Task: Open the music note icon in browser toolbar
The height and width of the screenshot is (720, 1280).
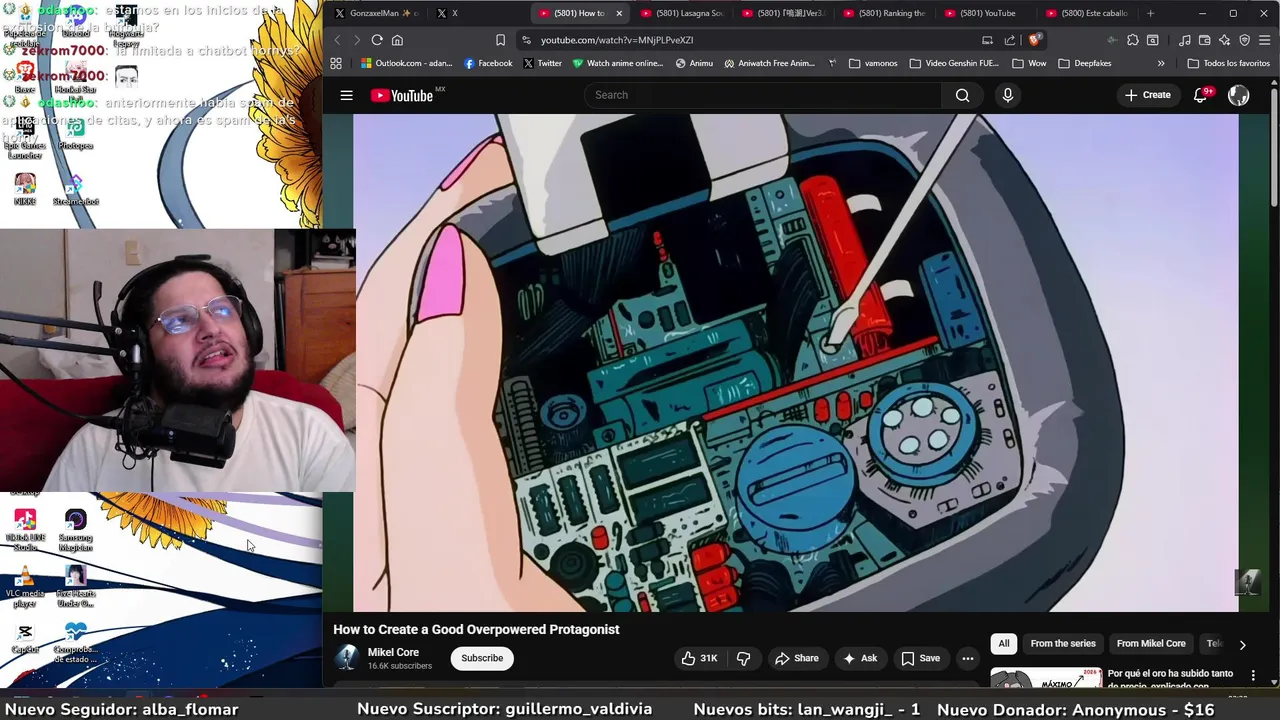Action: tap(1185, 40)
